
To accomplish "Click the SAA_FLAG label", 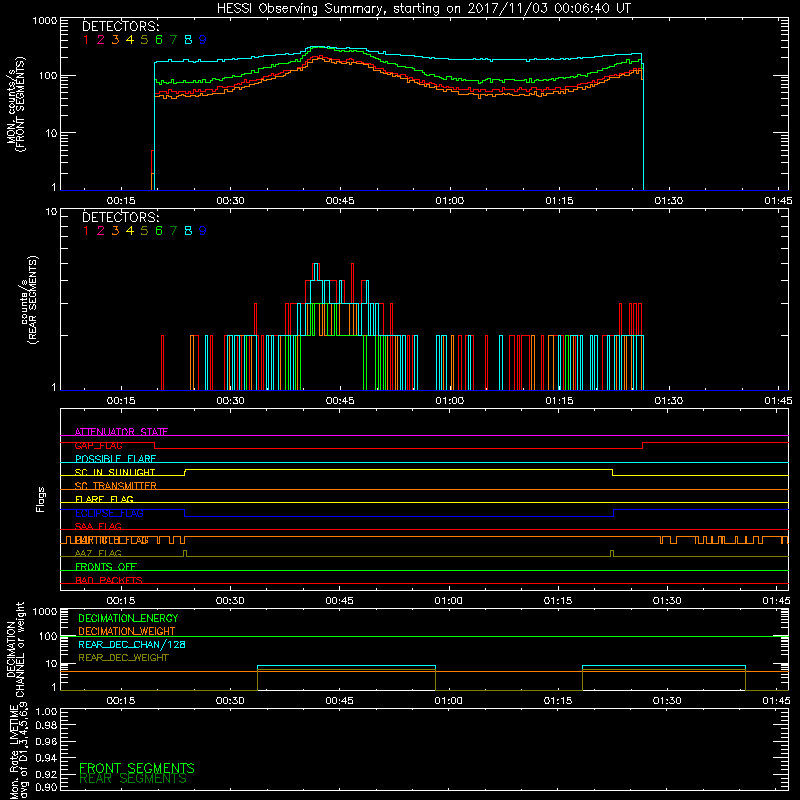I will (x=98, y=526).
